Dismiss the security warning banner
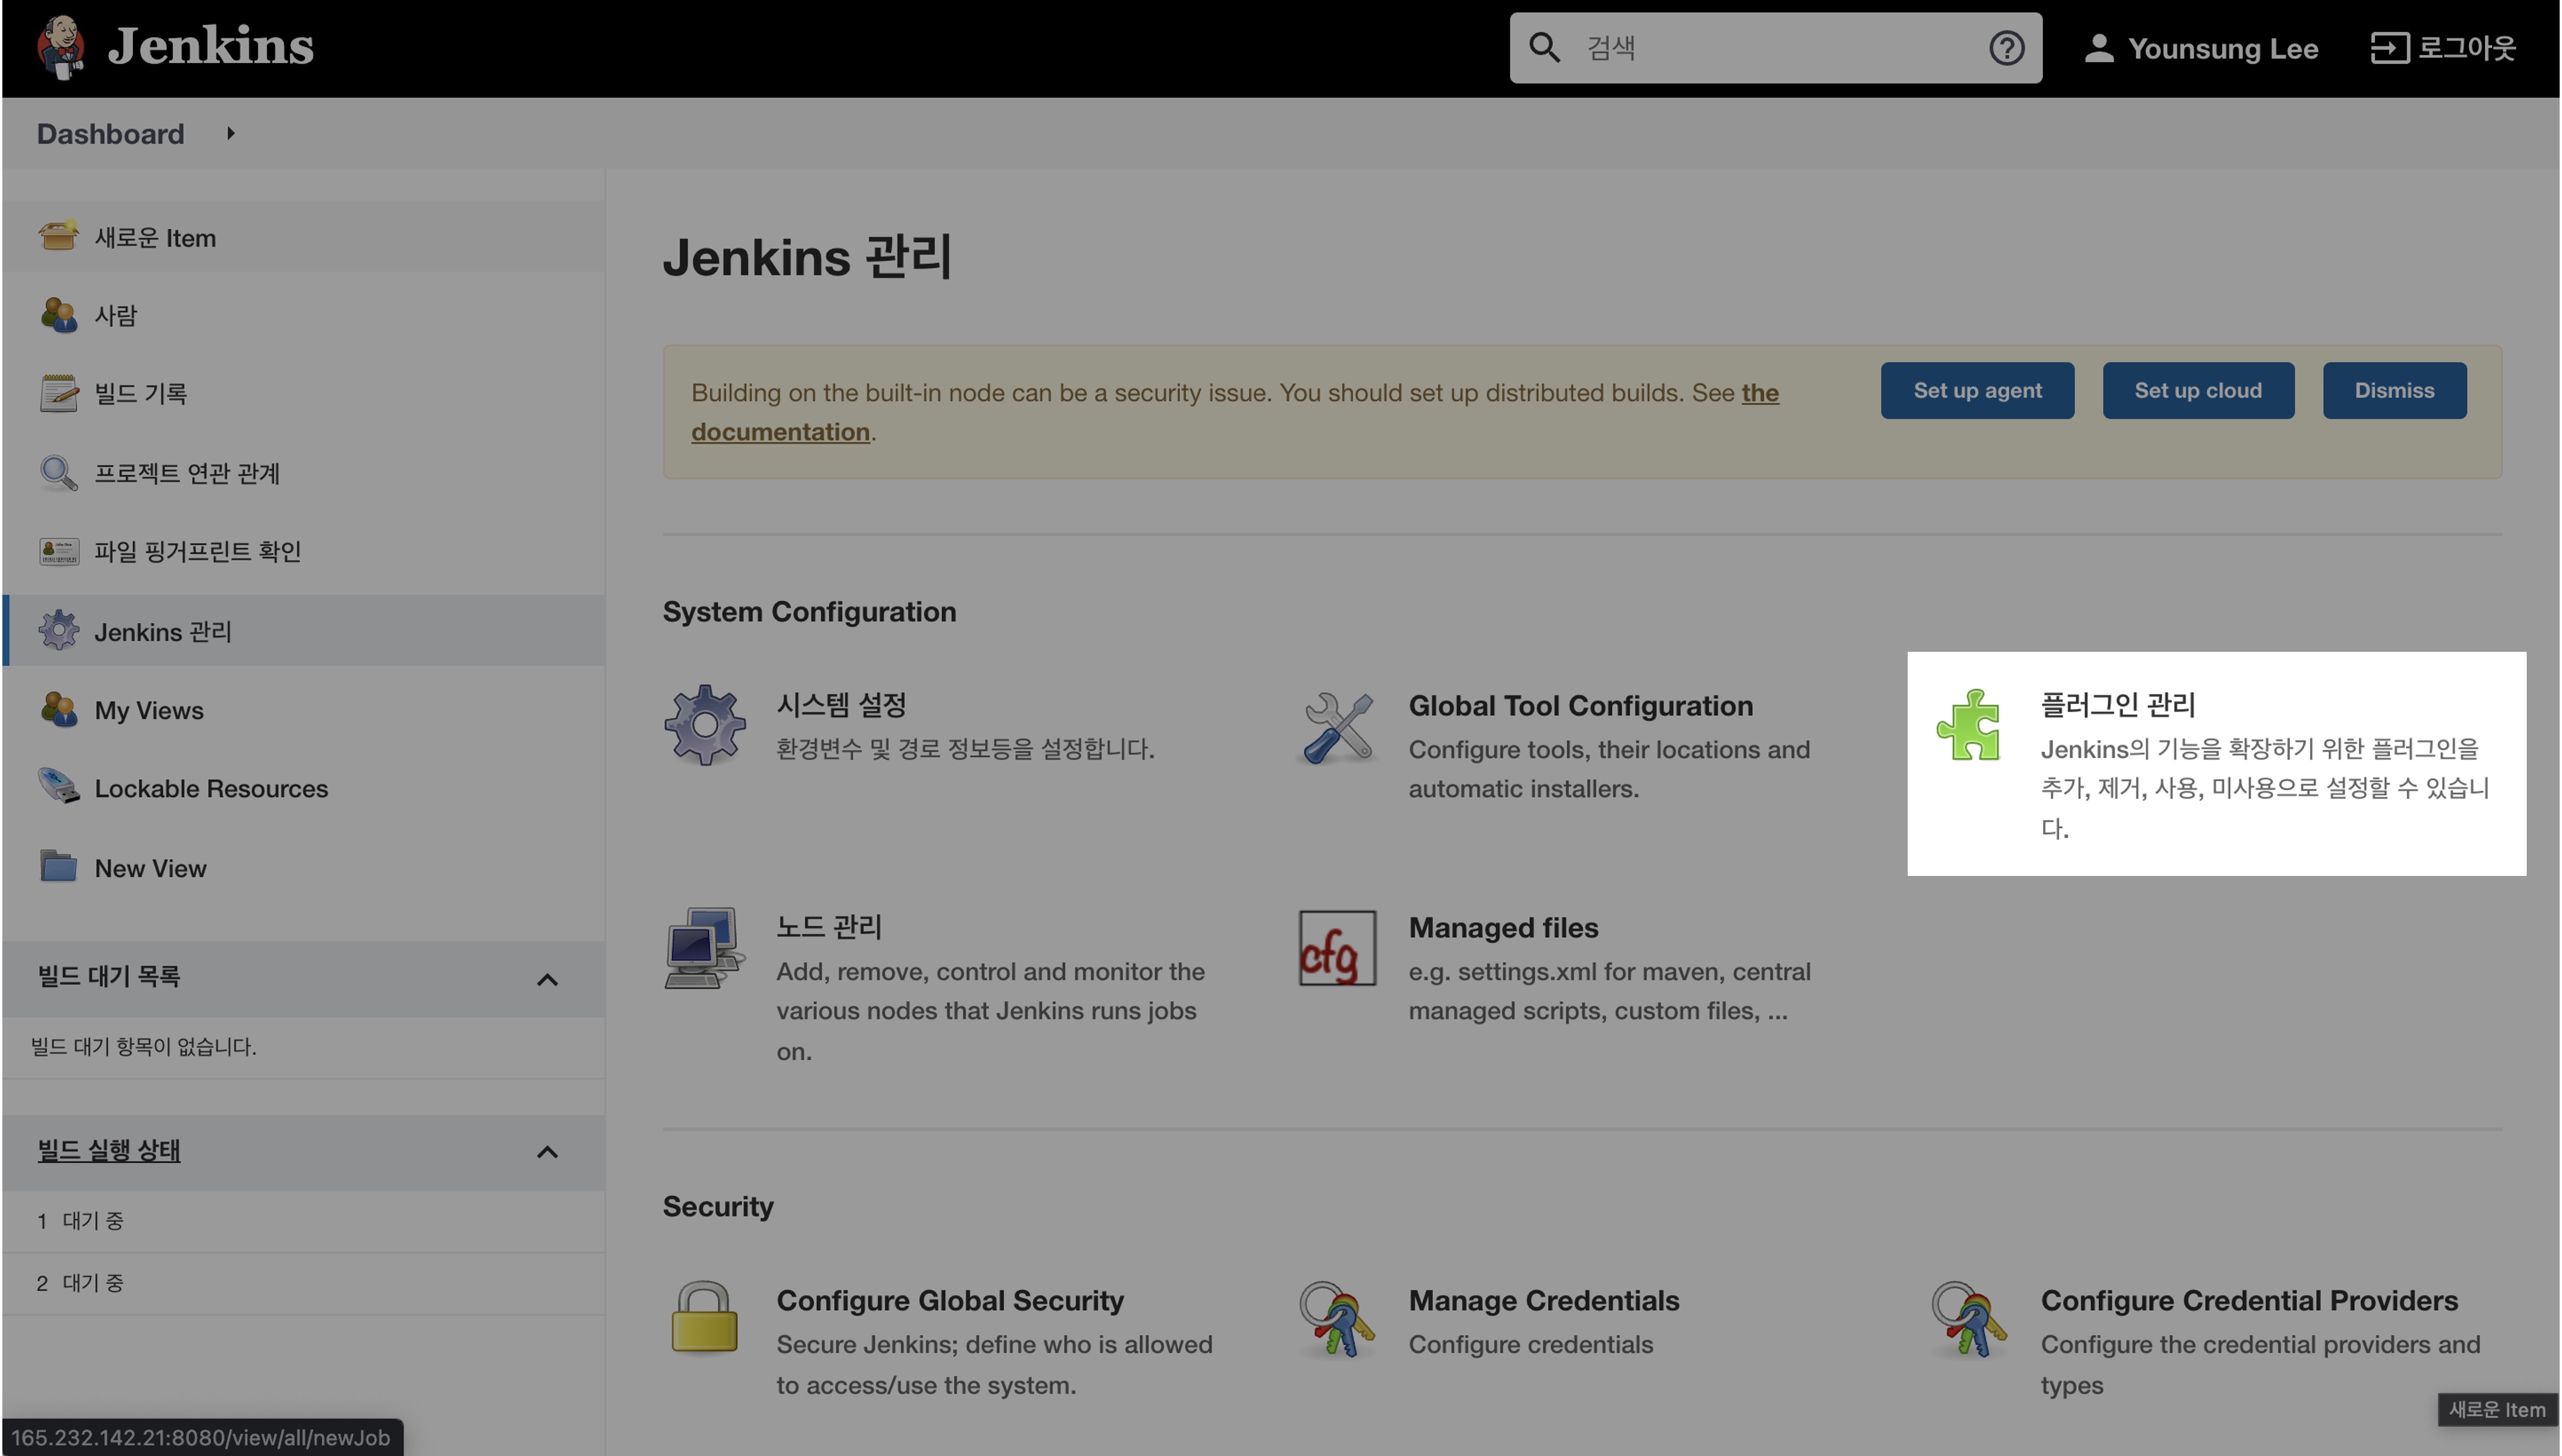The width and height of the screenshot is (2562, 1456). click(x=2393, y=391)
